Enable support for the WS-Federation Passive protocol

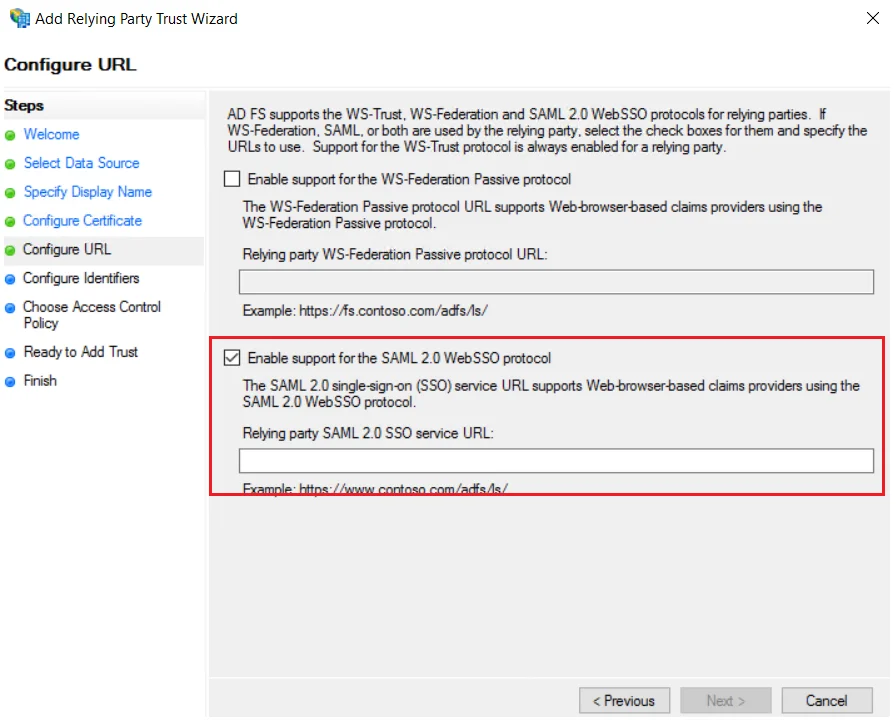231,179
